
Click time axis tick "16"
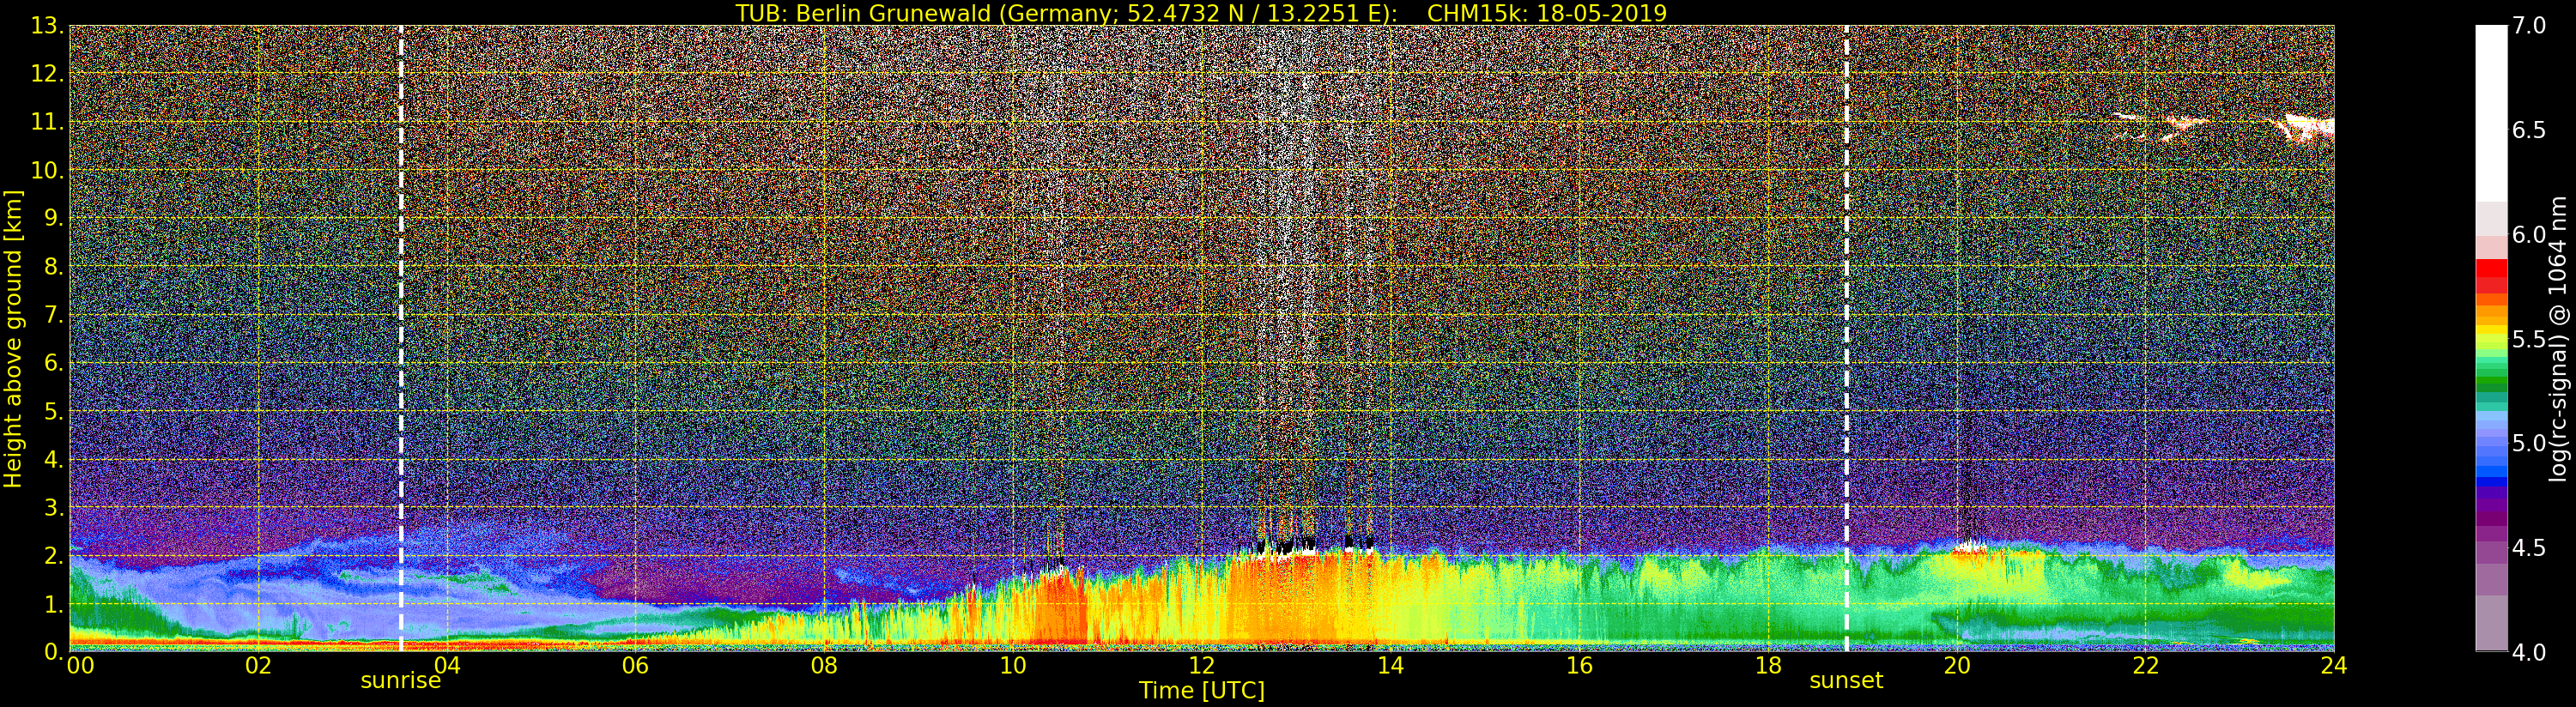coord(1579,666)
